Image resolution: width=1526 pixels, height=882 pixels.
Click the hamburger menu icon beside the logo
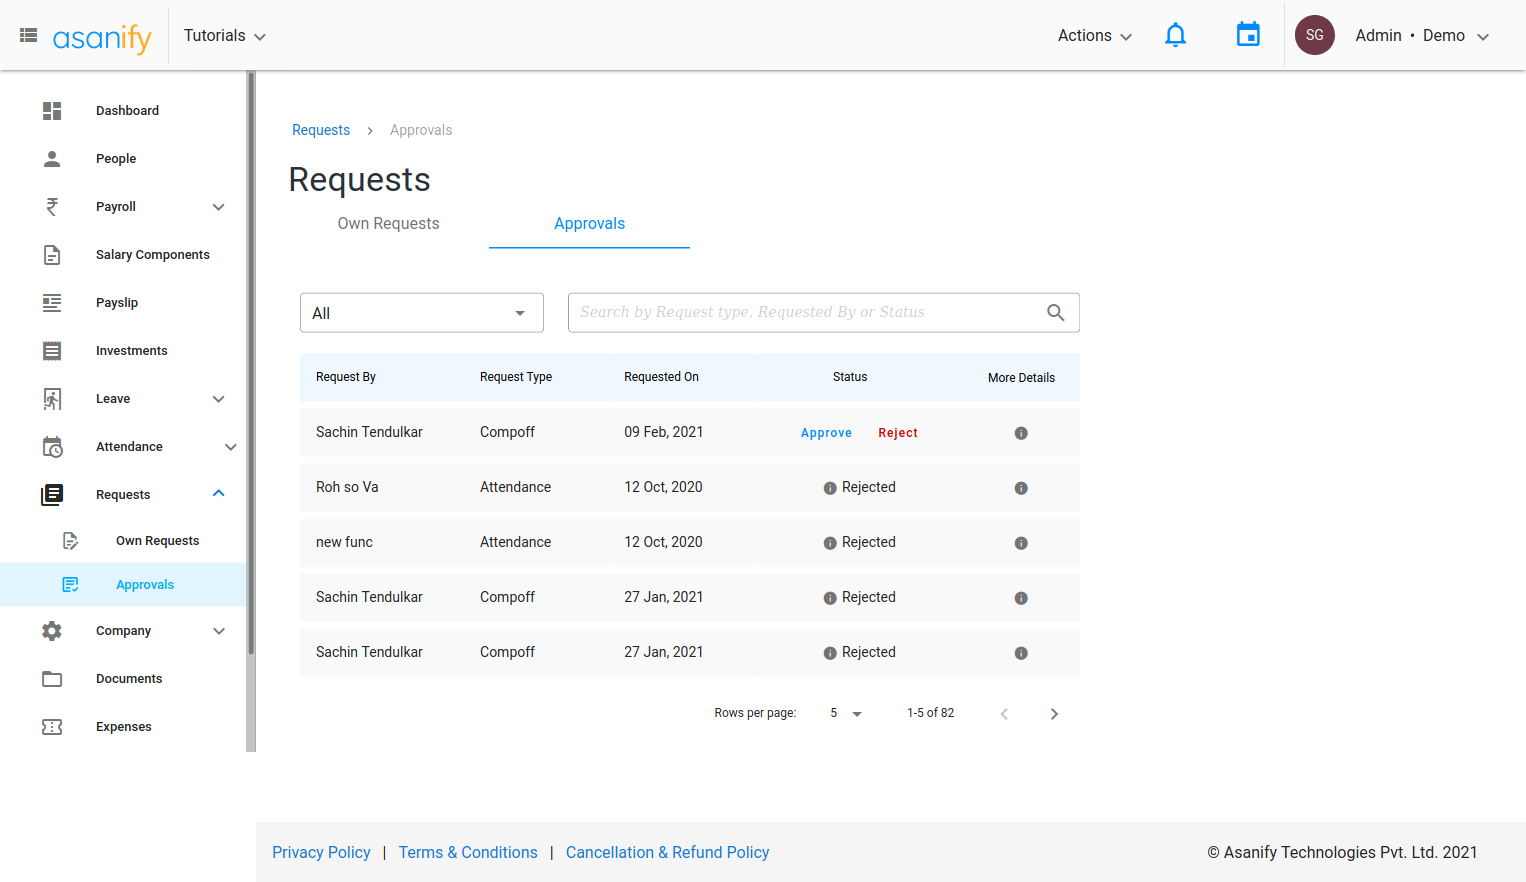tap(29, 35)
